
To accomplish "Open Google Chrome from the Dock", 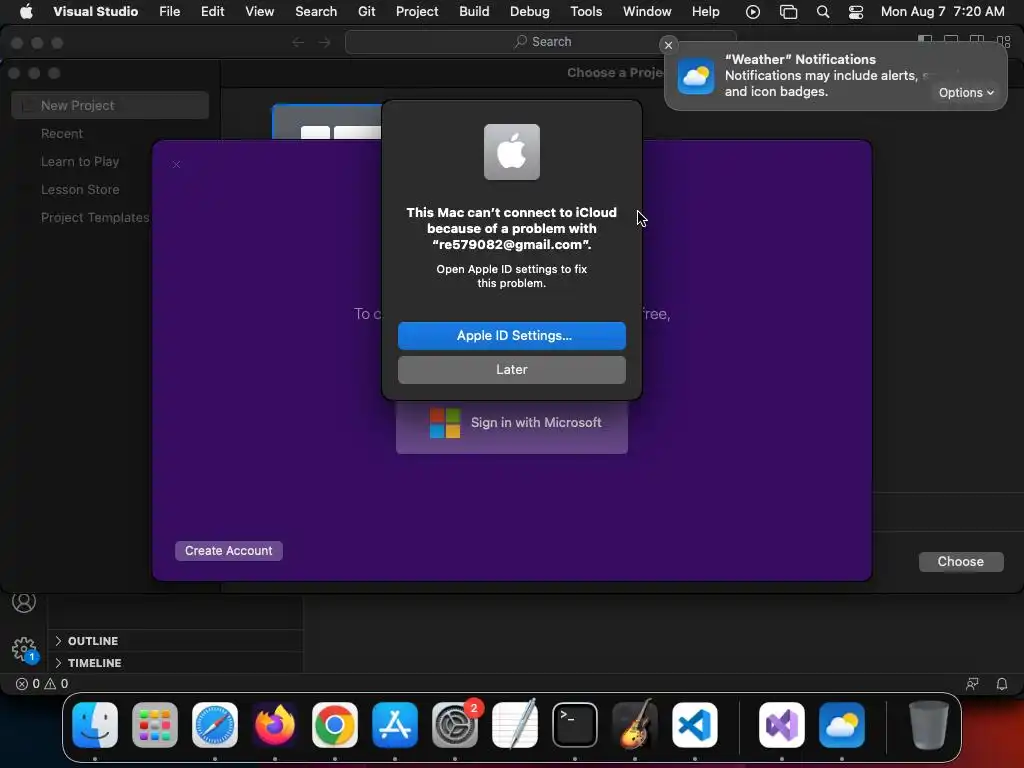I will pyautogui.click(x=335, y=725).
